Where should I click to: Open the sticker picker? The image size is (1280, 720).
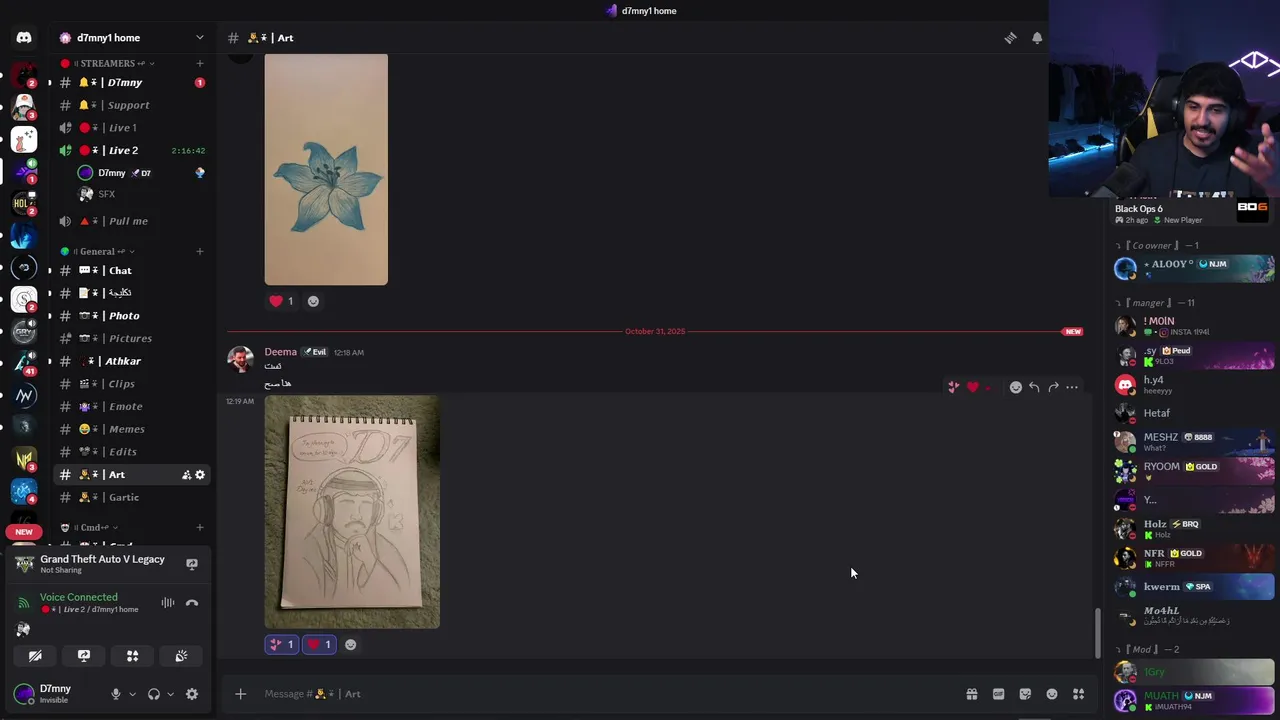(1025, 694)
